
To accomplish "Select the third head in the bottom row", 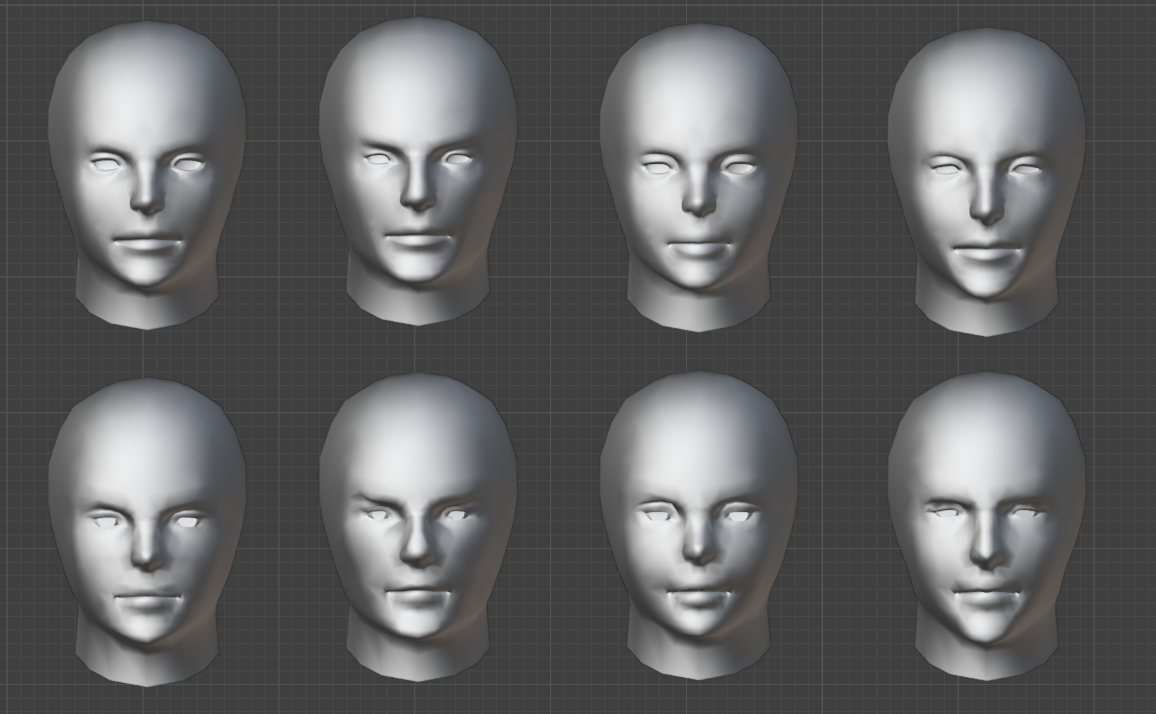I will point(698,526).
